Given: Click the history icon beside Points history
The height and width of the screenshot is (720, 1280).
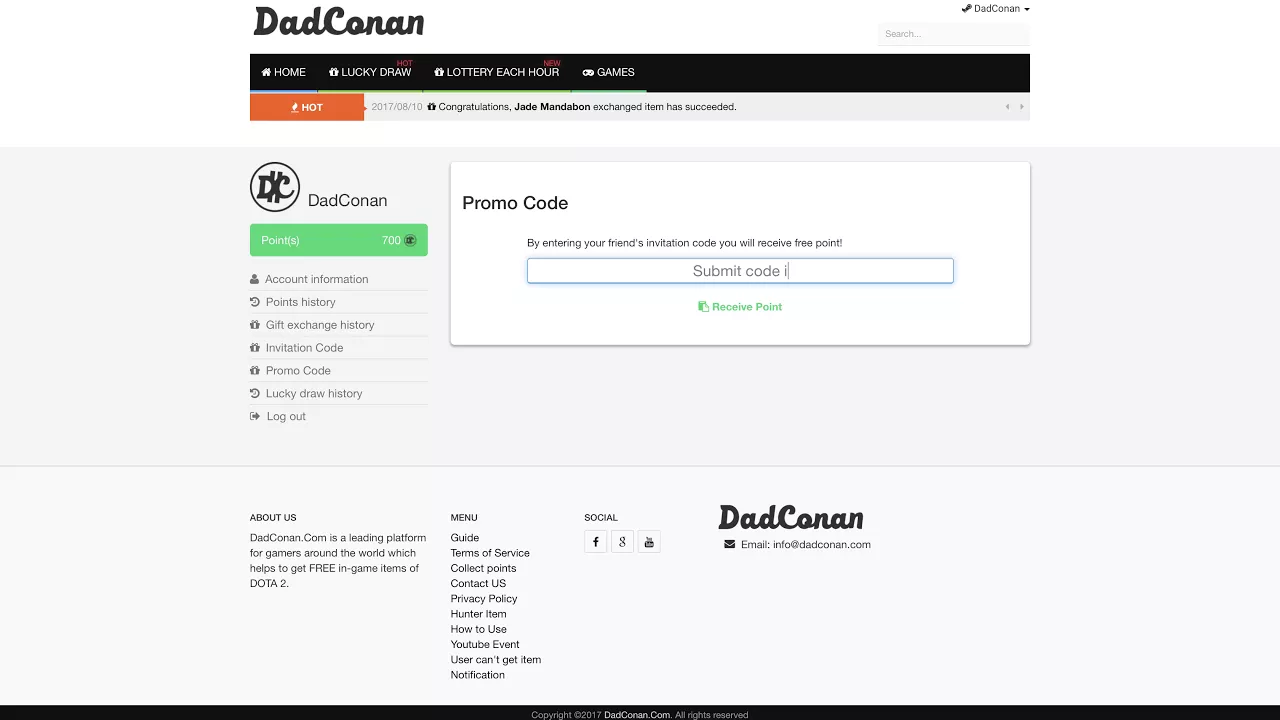Looking at the screenshot, I should click(x=255, y=302).
